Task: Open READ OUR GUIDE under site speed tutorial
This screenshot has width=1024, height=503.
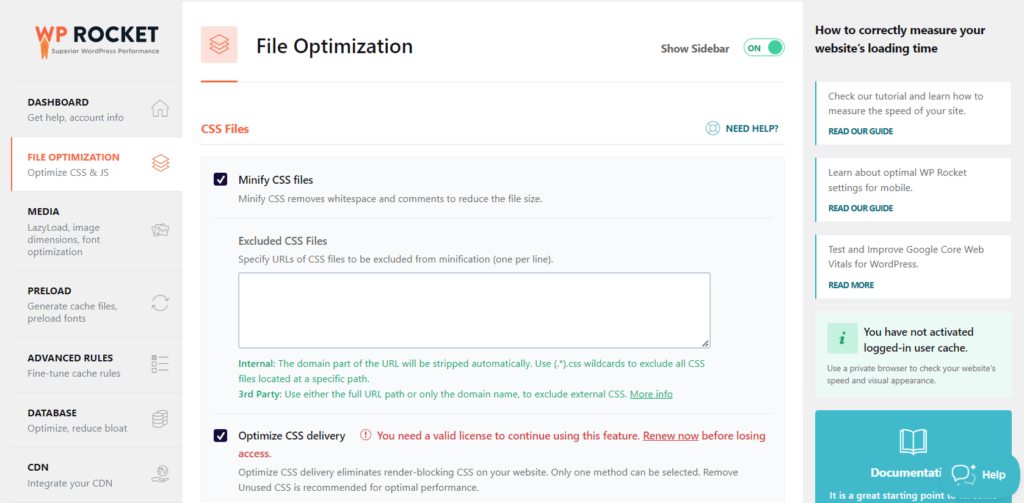Action: (860, 131)
